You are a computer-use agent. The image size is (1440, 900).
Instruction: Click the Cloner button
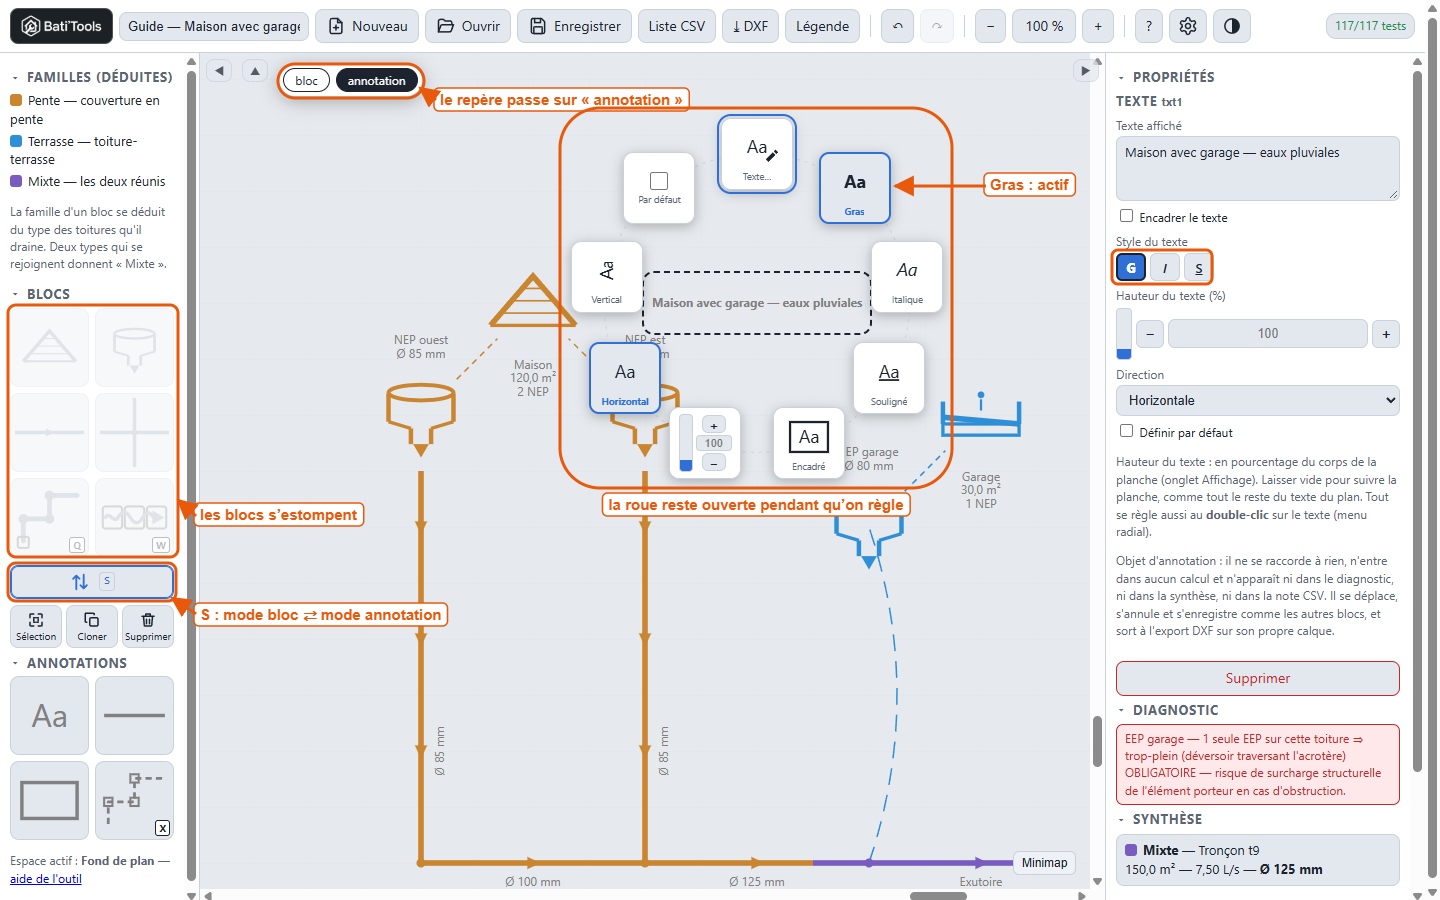click(92, 626)
